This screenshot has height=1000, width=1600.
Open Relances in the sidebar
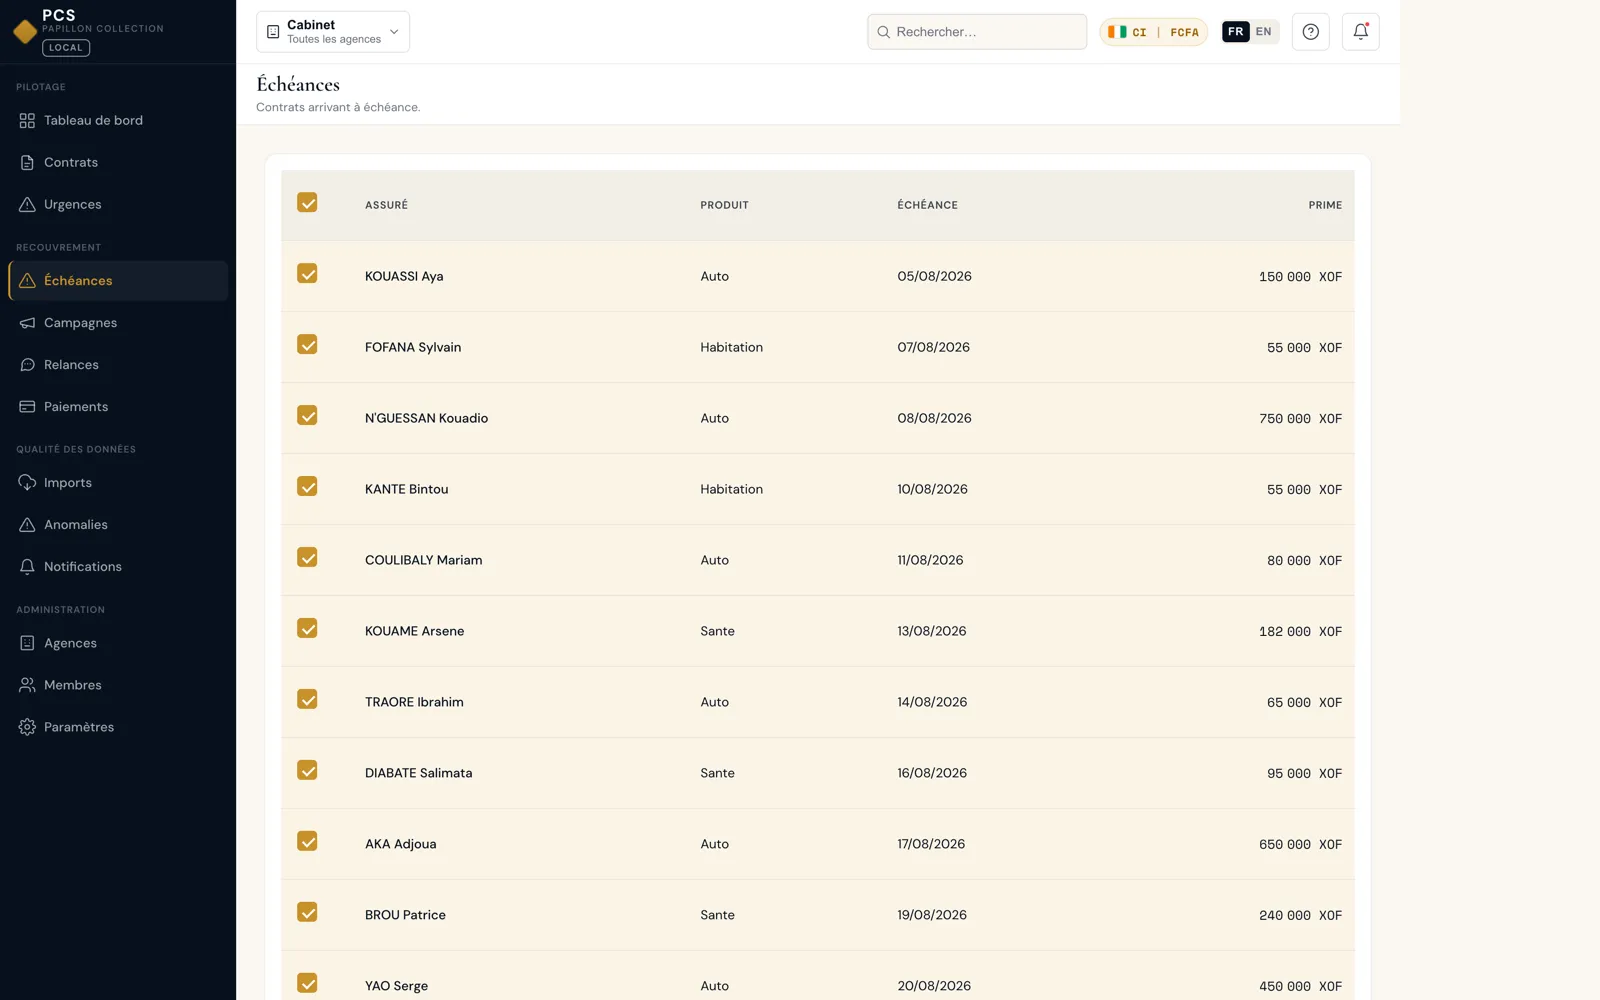[x=118, y=365]
